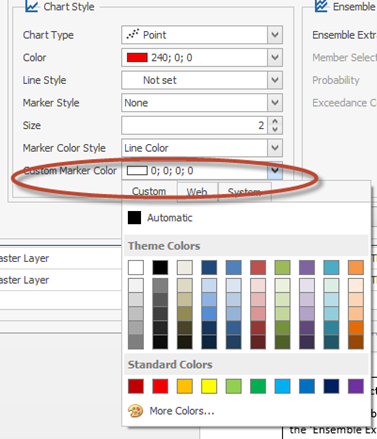The image size is (377, 439).
Task: Select the Custom color tab
Action: point(149,191)
